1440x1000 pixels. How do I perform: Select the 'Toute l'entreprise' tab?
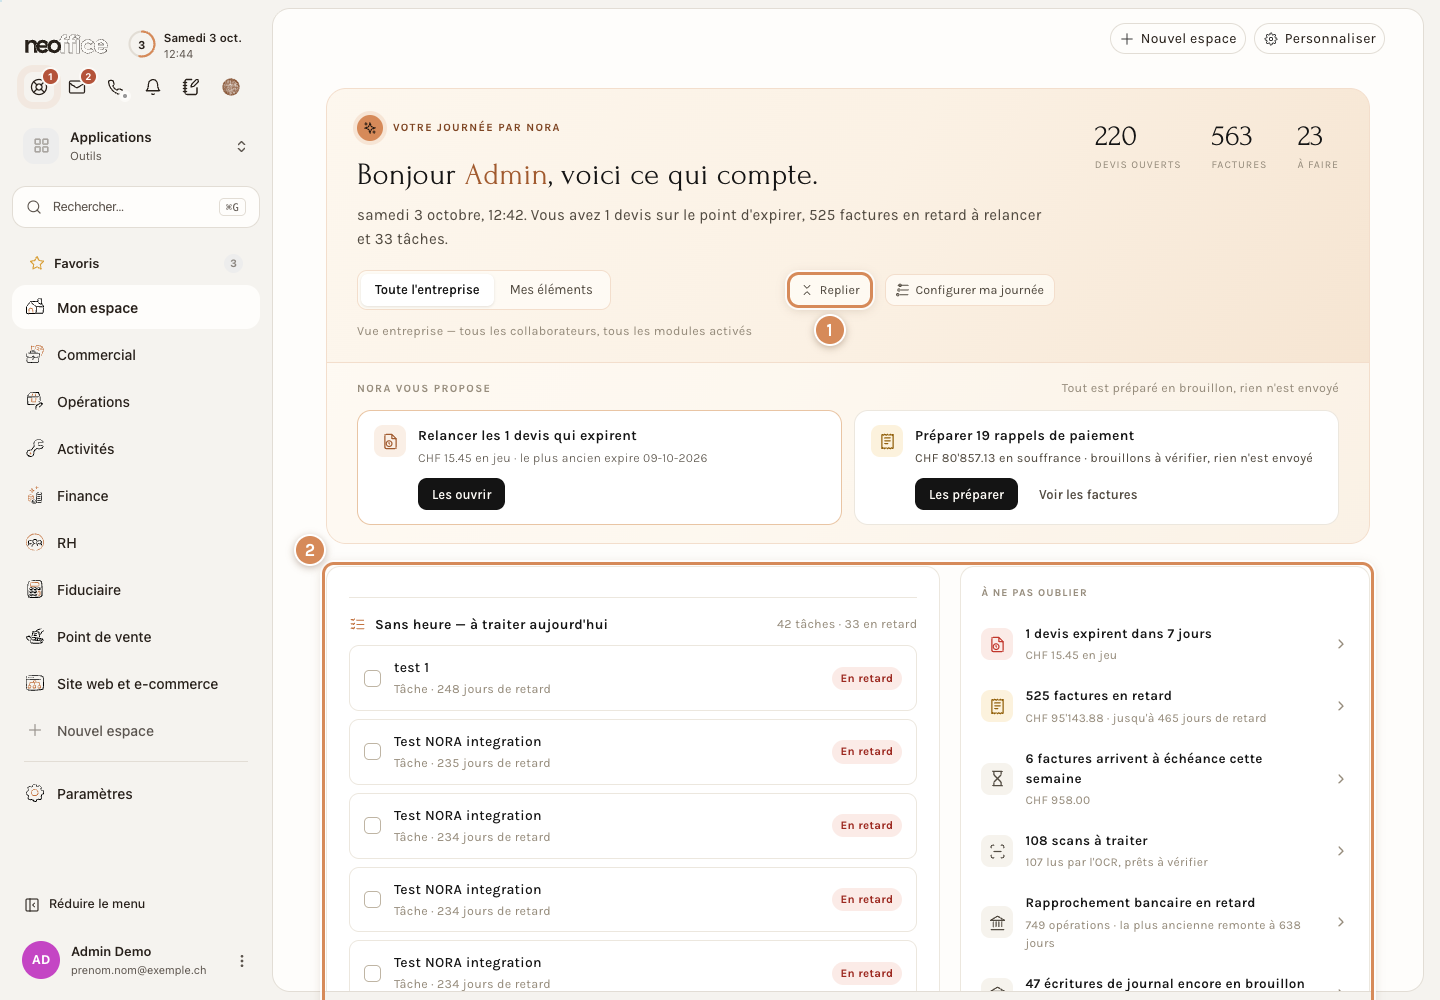click(427, 290)
